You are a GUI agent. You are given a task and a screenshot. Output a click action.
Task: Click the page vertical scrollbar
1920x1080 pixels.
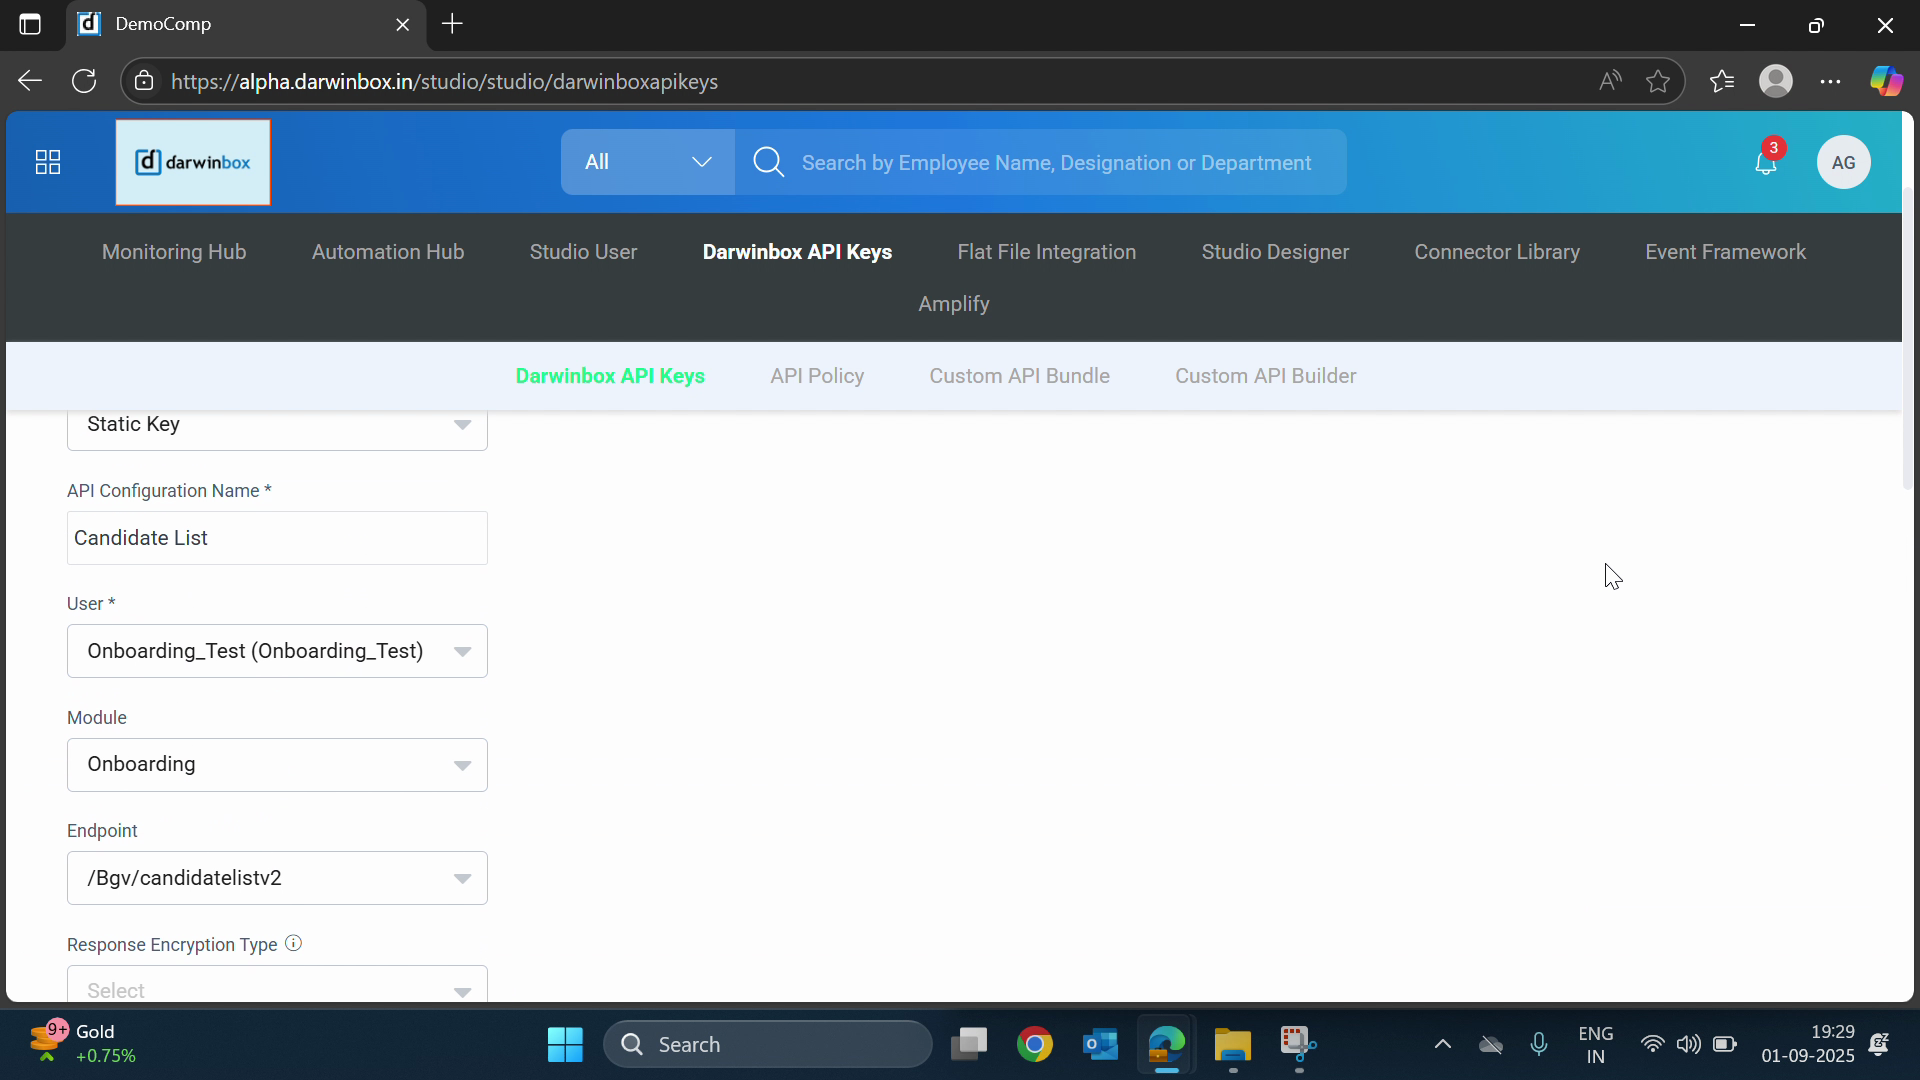point(1907,340)
